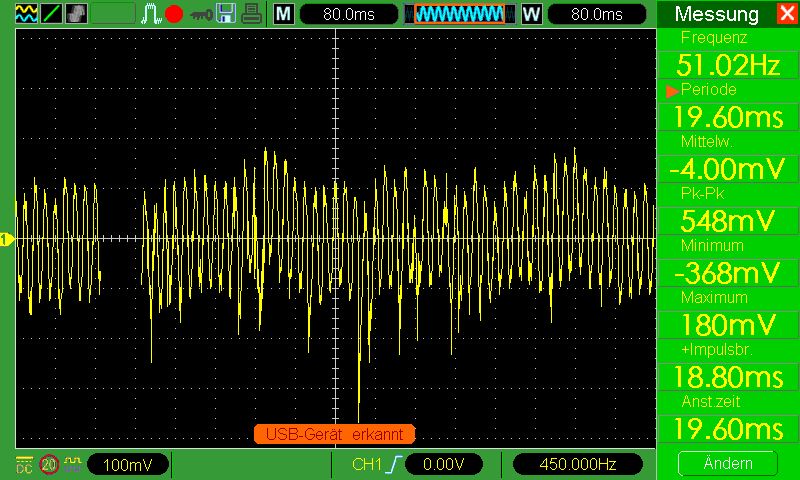Viewport: 800px width, 480px height.
Task: Select the Periode measurement label
Action: tap(708, 90)
